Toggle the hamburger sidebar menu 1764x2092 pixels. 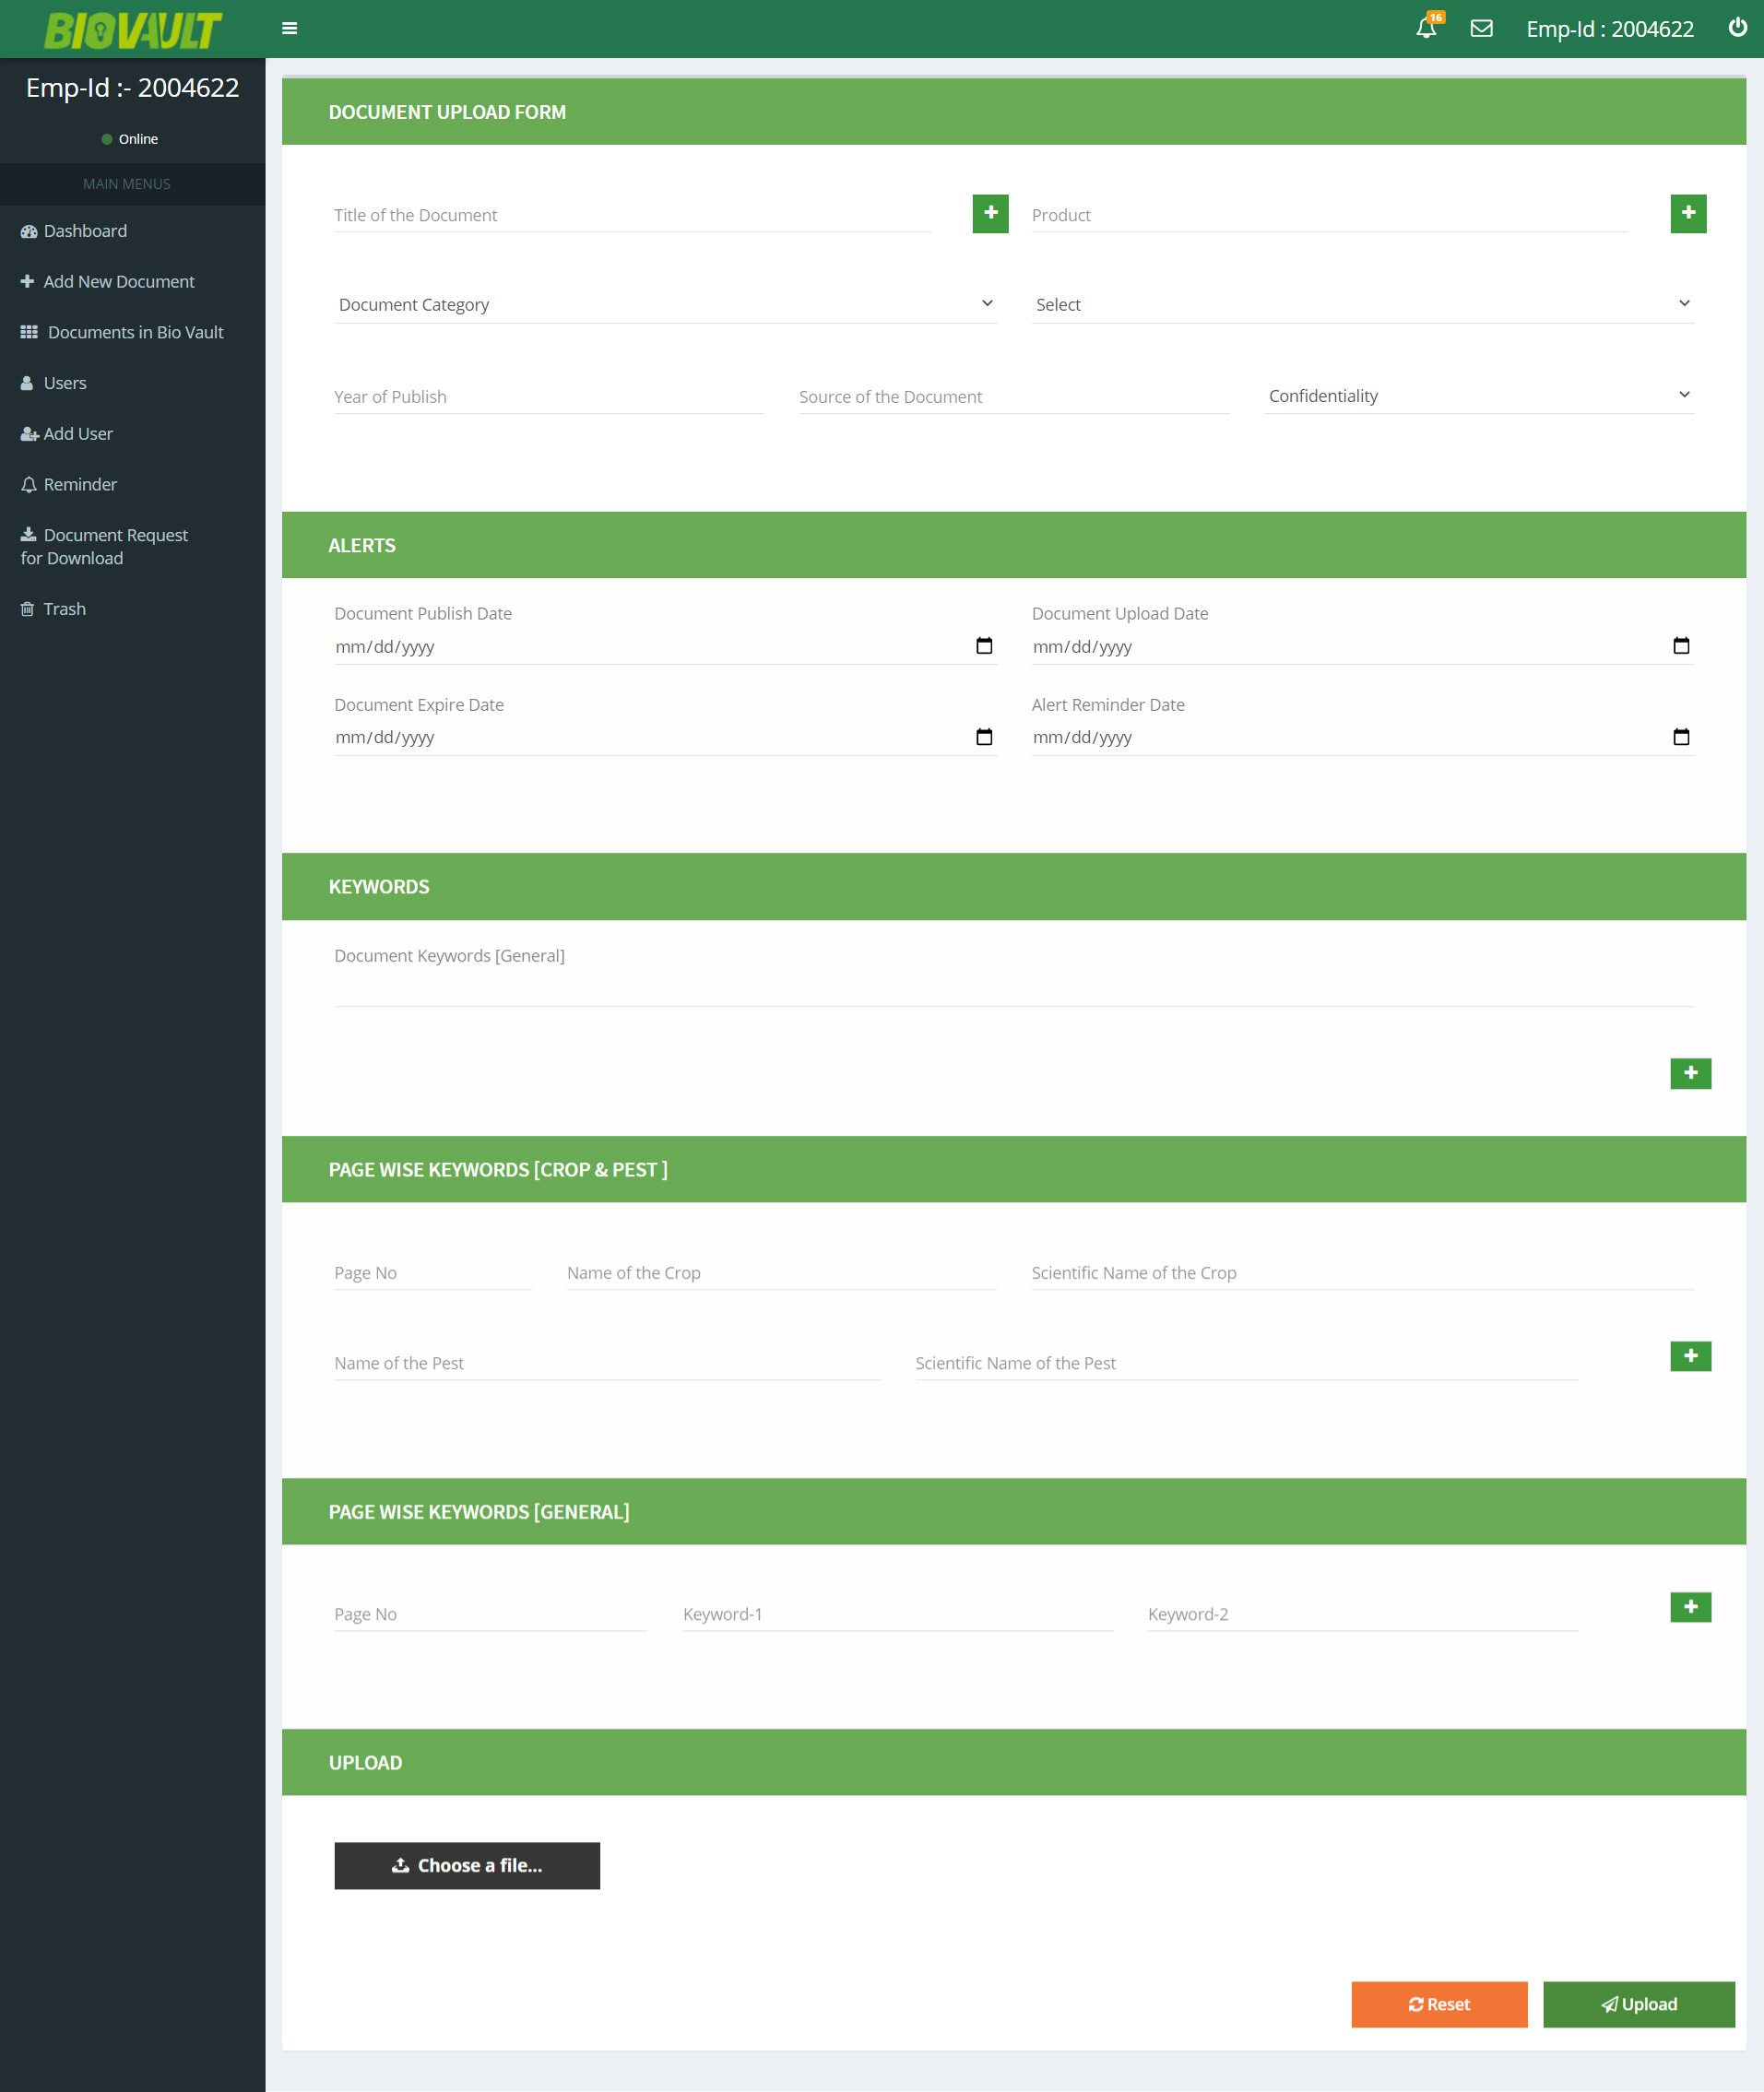coord(290,28)
